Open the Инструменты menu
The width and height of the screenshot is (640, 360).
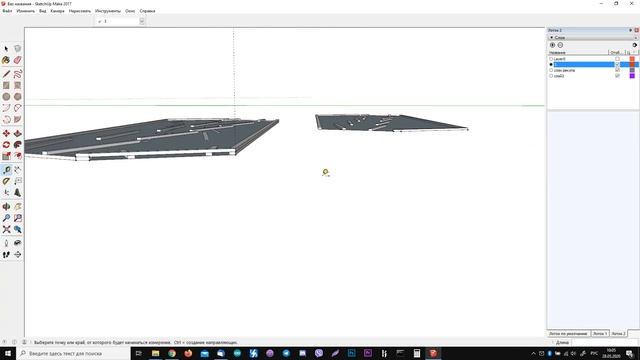point(108,11)
